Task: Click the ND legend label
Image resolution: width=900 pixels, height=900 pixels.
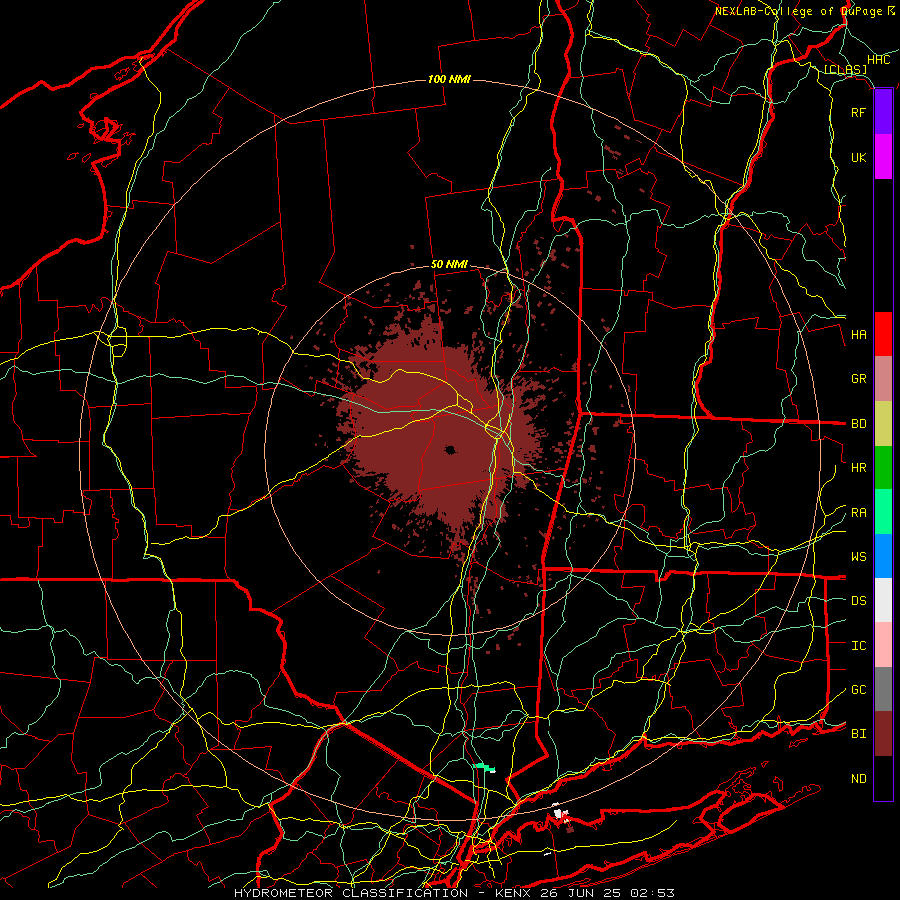Action: 858,779
